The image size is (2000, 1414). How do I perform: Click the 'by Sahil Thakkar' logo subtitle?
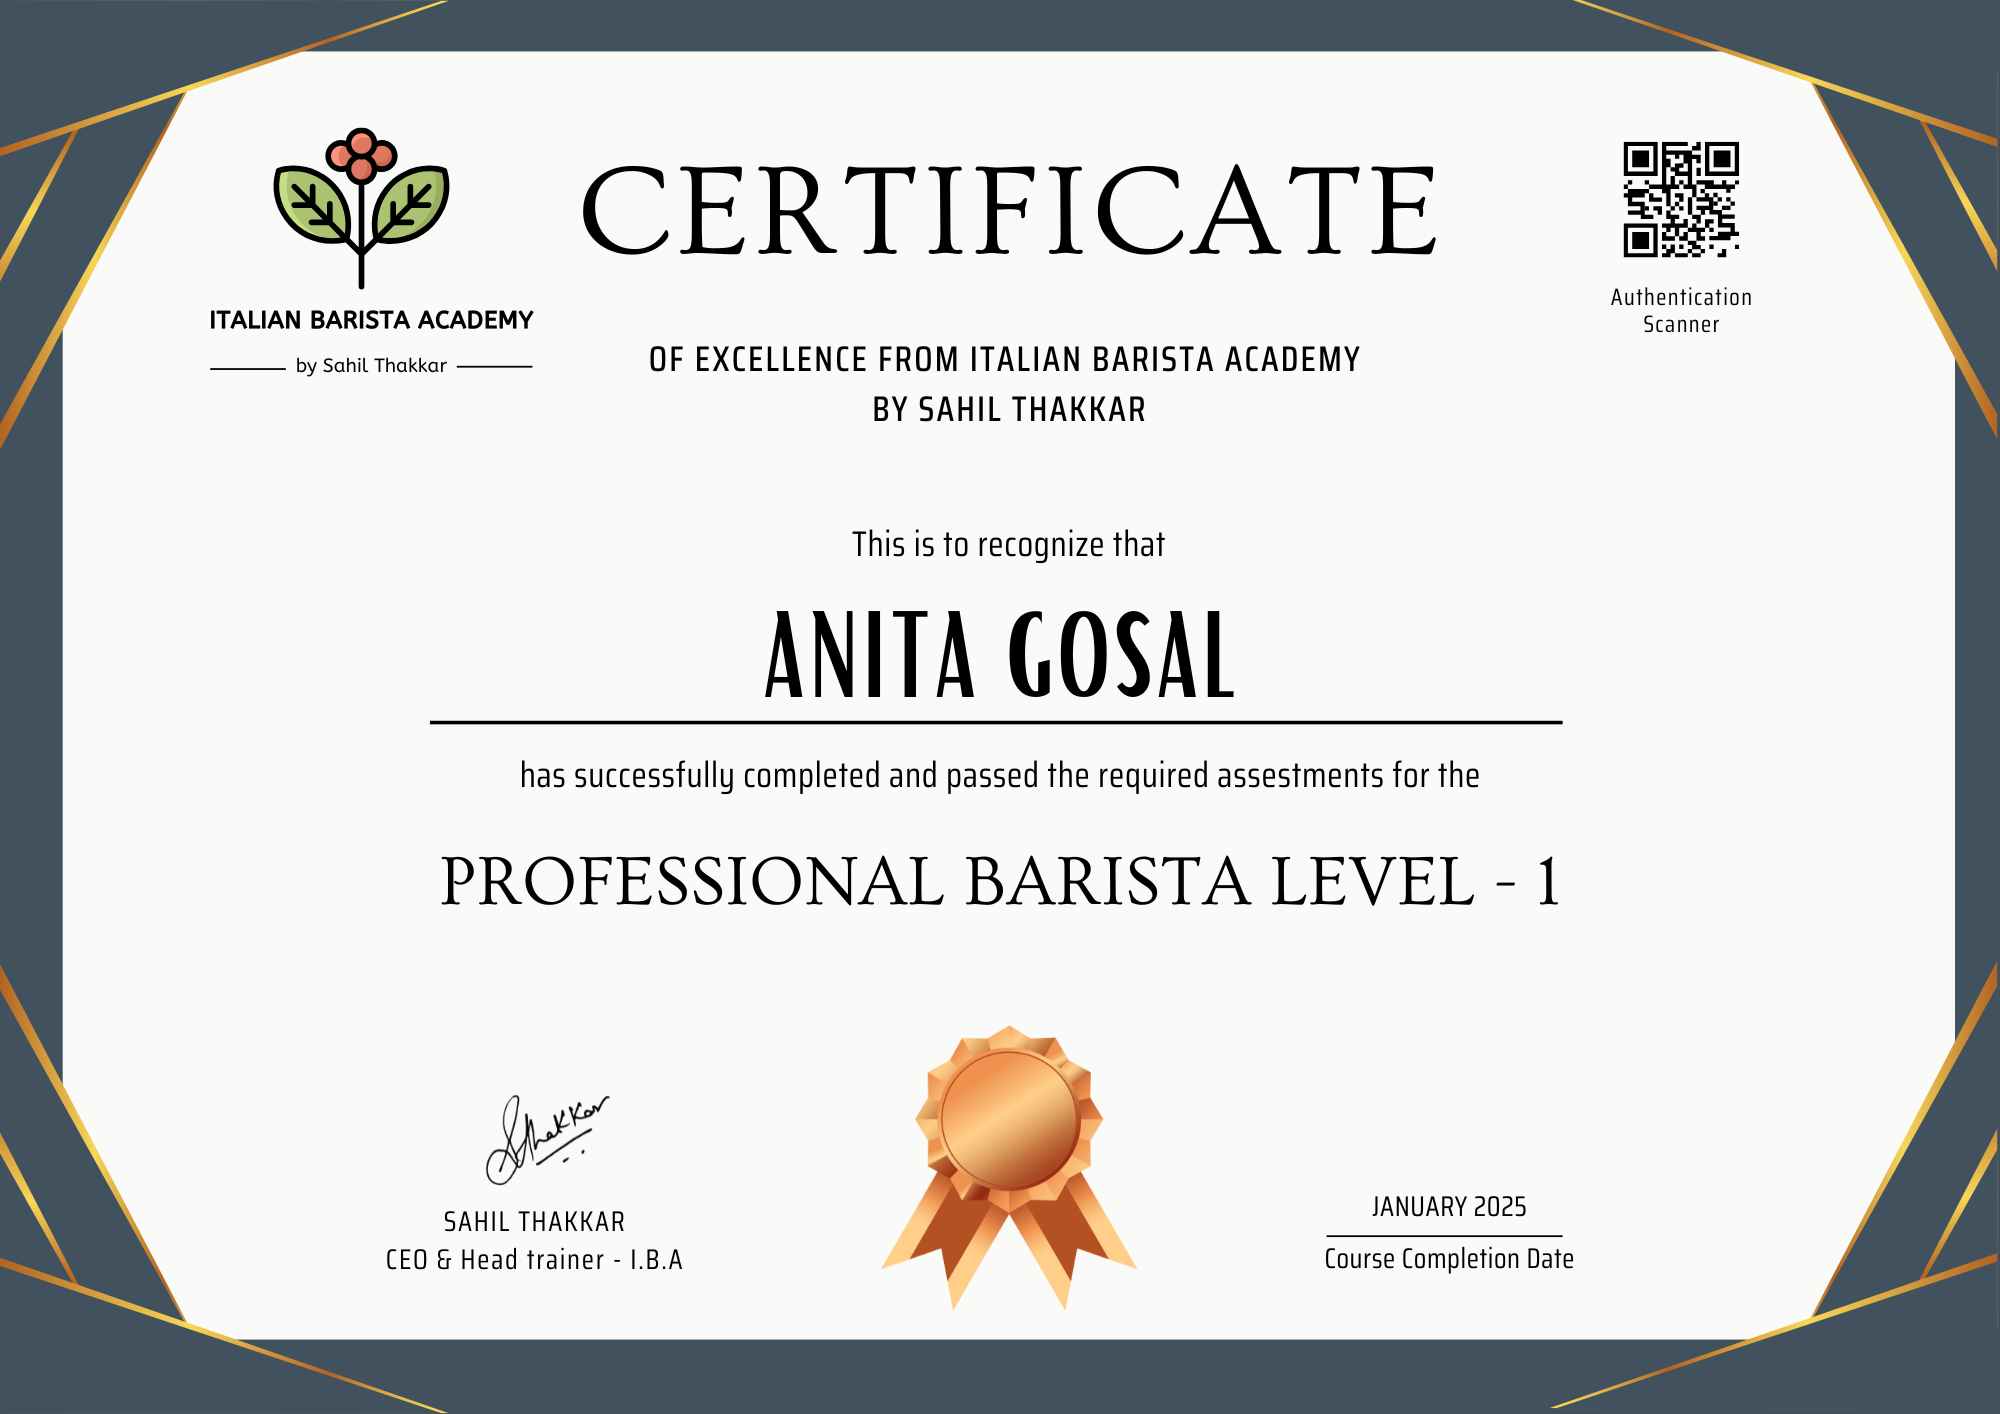tap(371, 366)
